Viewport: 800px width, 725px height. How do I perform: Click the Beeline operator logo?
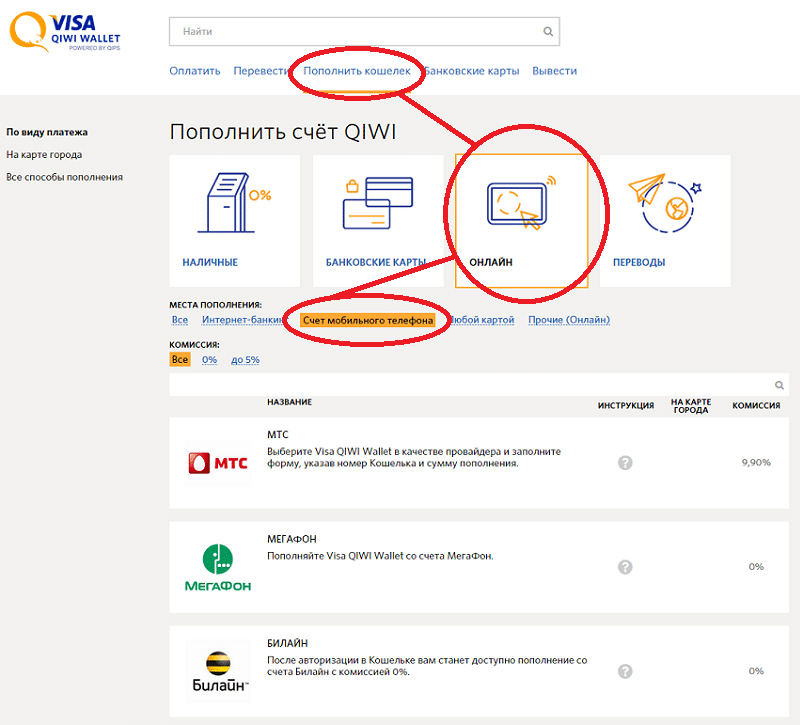pos(220,671)
